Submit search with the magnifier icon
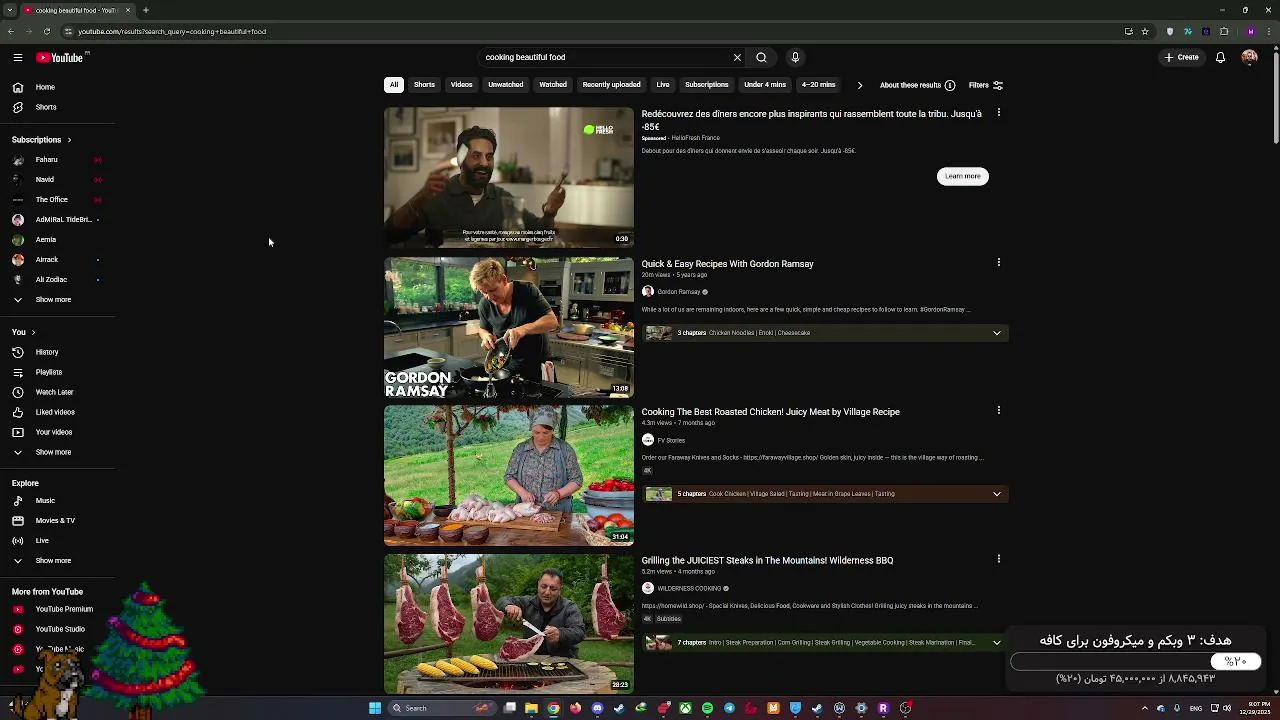1280x720 pixels. tap(761, 58)
